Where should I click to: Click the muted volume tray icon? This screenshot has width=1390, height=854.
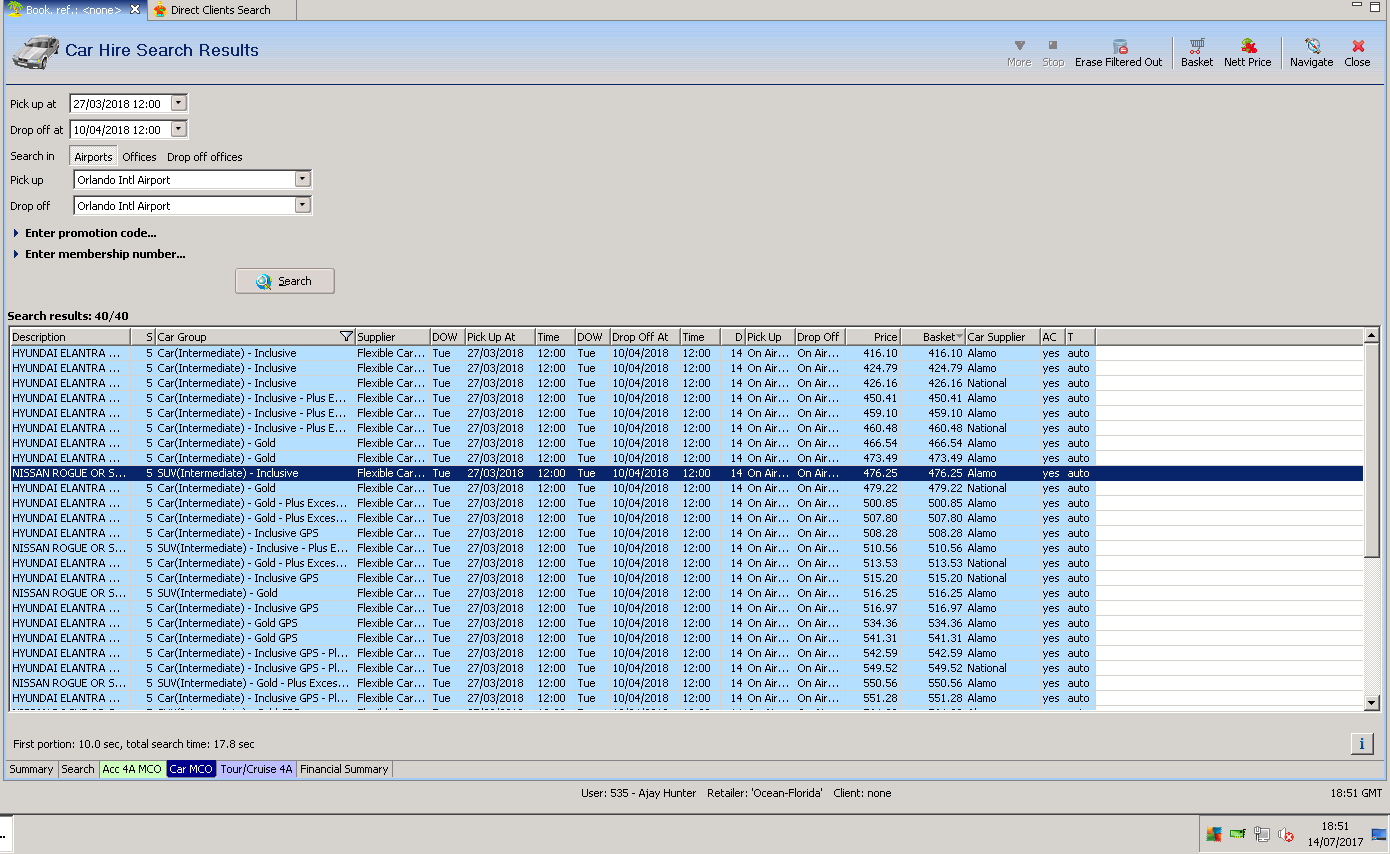pyautogui.click(x=1286, y=835)
